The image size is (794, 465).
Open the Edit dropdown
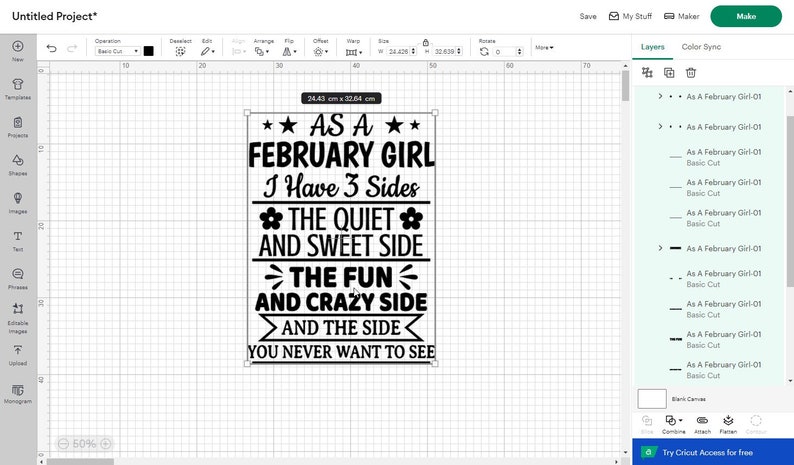pos(207,51)
